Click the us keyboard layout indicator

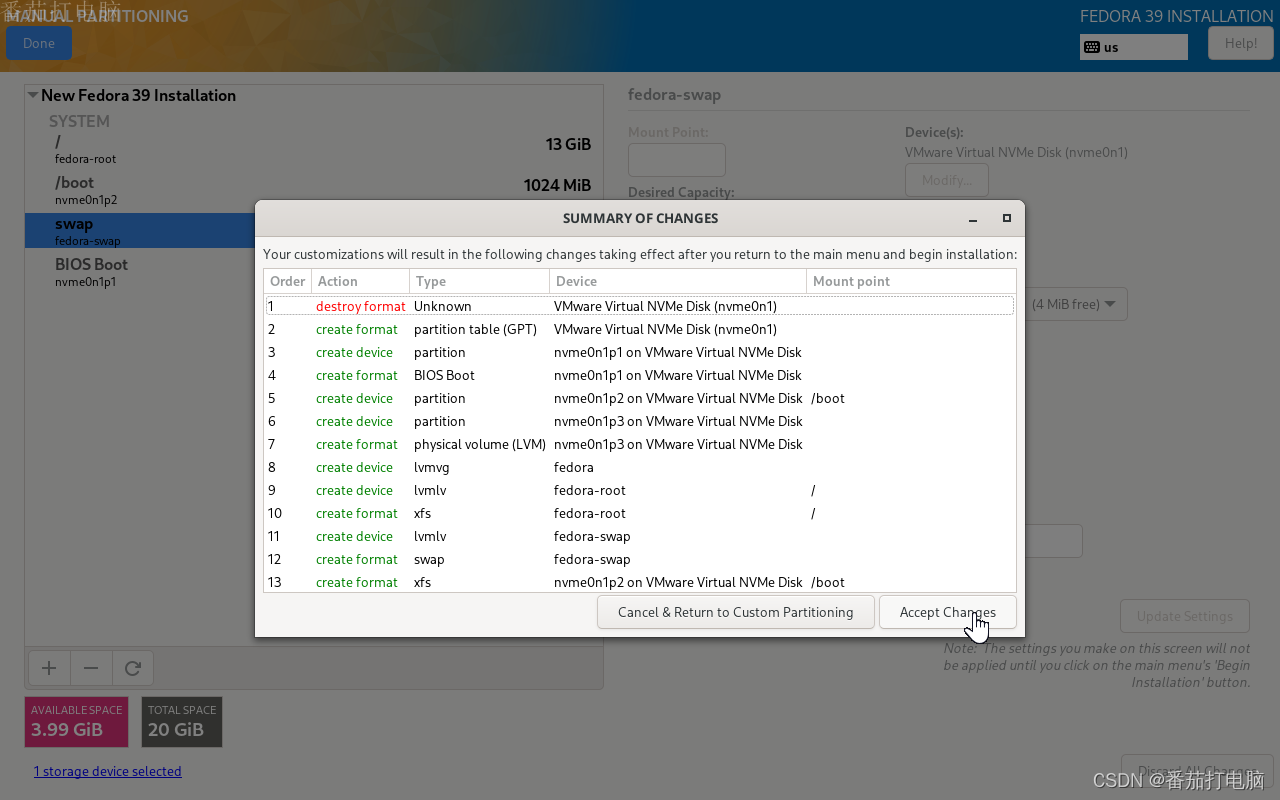(1134, 47)
